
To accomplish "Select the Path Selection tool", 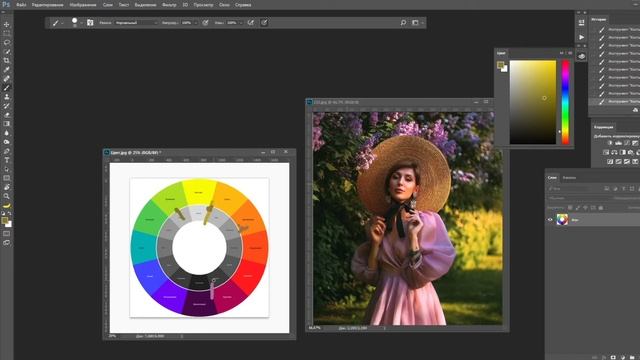I will click(7, 169).
